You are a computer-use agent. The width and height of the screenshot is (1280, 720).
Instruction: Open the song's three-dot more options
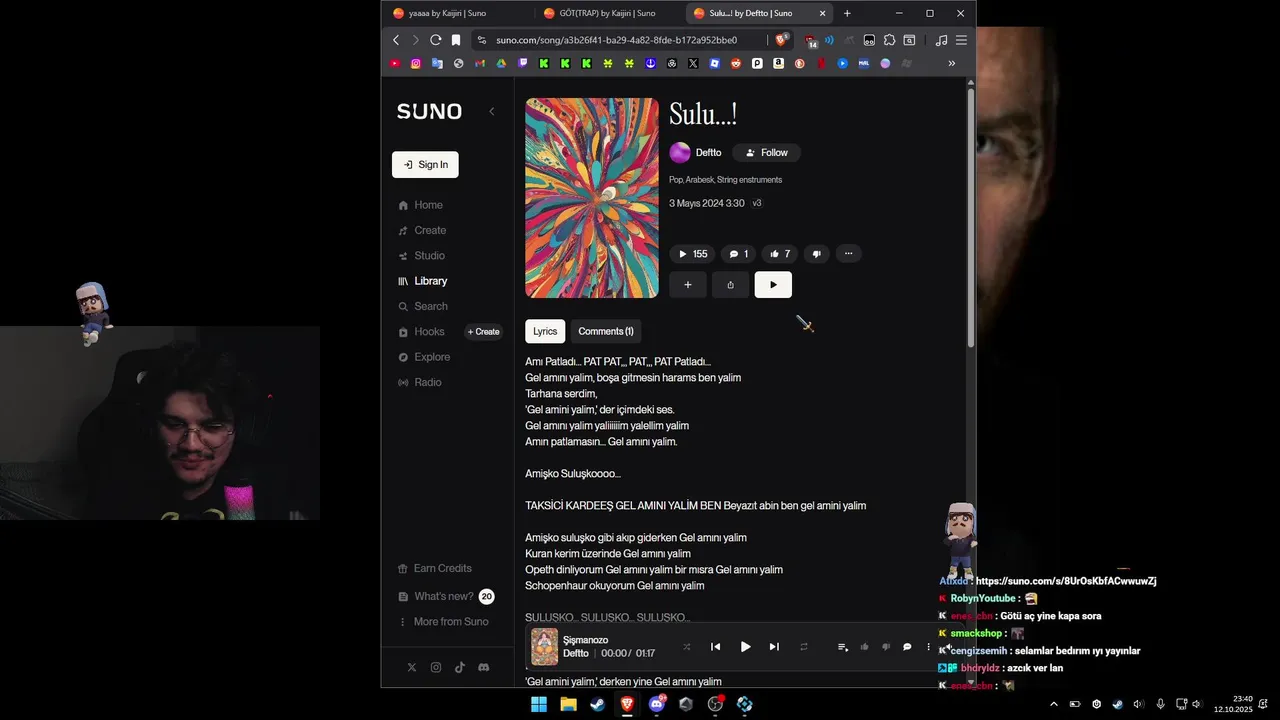(x=848, y=254)
